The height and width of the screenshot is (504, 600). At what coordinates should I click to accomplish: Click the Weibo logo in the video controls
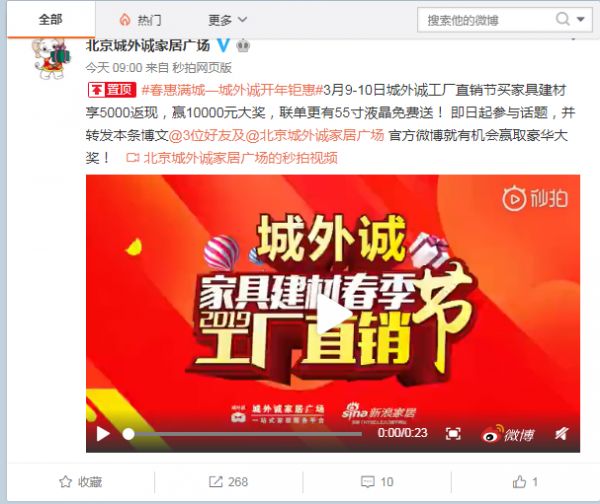[508, 434]
